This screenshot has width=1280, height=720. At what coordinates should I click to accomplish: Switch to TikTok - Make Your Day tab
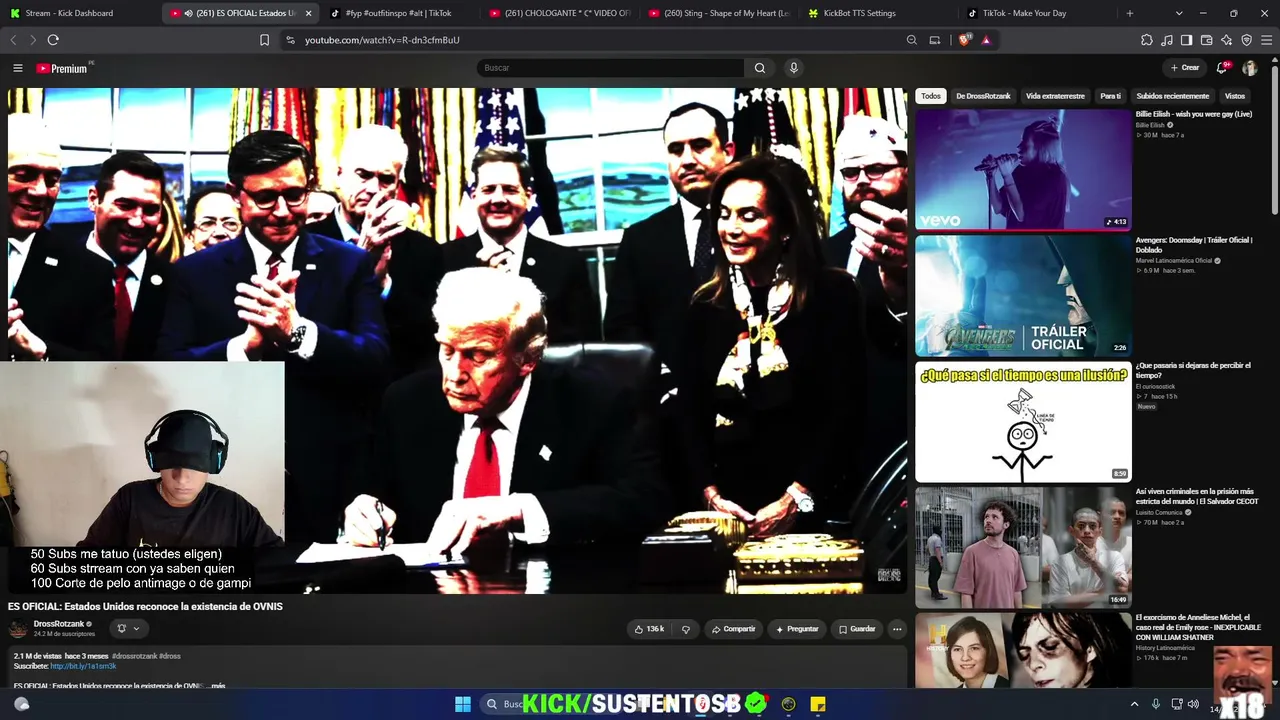pos(1038,13)
